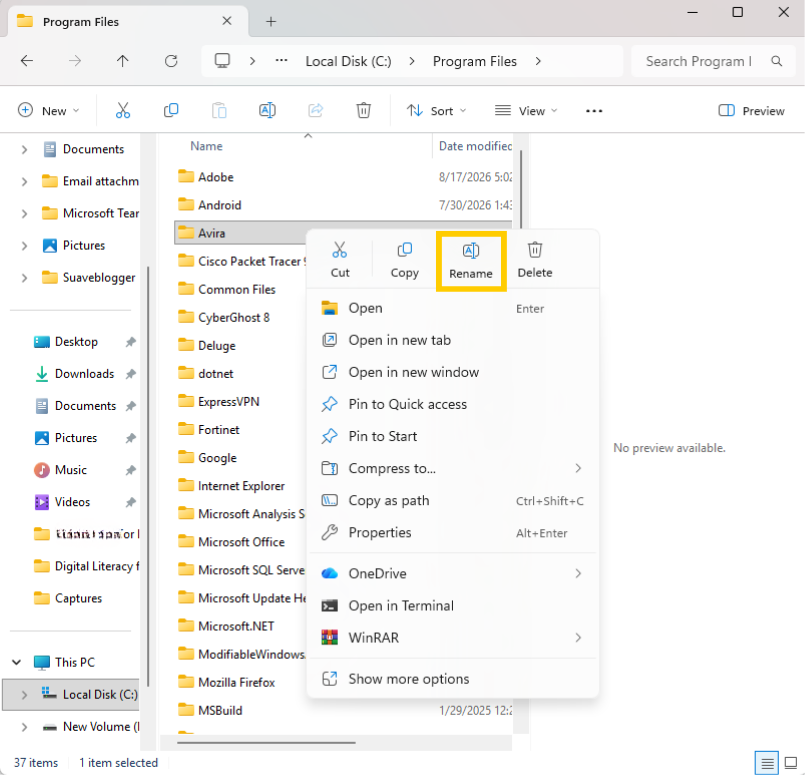Select Pin to Start
Viewport: 805px width, 775px height.
(x=453, y=437)
